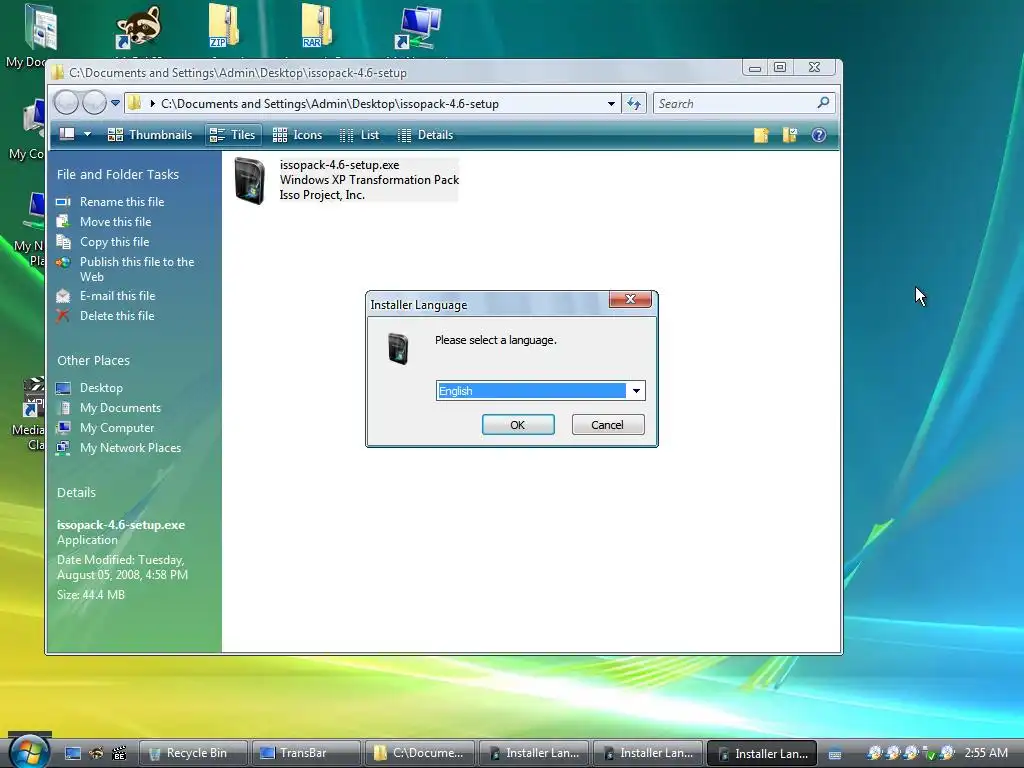Screen dimensions: 1024x768
Task: Click the OK button in Installer Language dialog
Action: [518, 424]
